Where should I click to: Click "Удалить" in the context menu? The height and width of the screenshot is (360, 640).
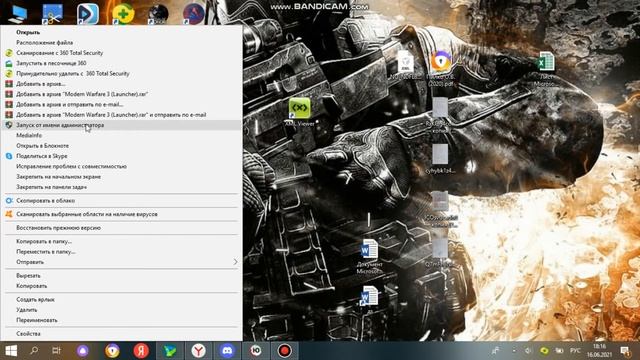(x=27, y=310)
